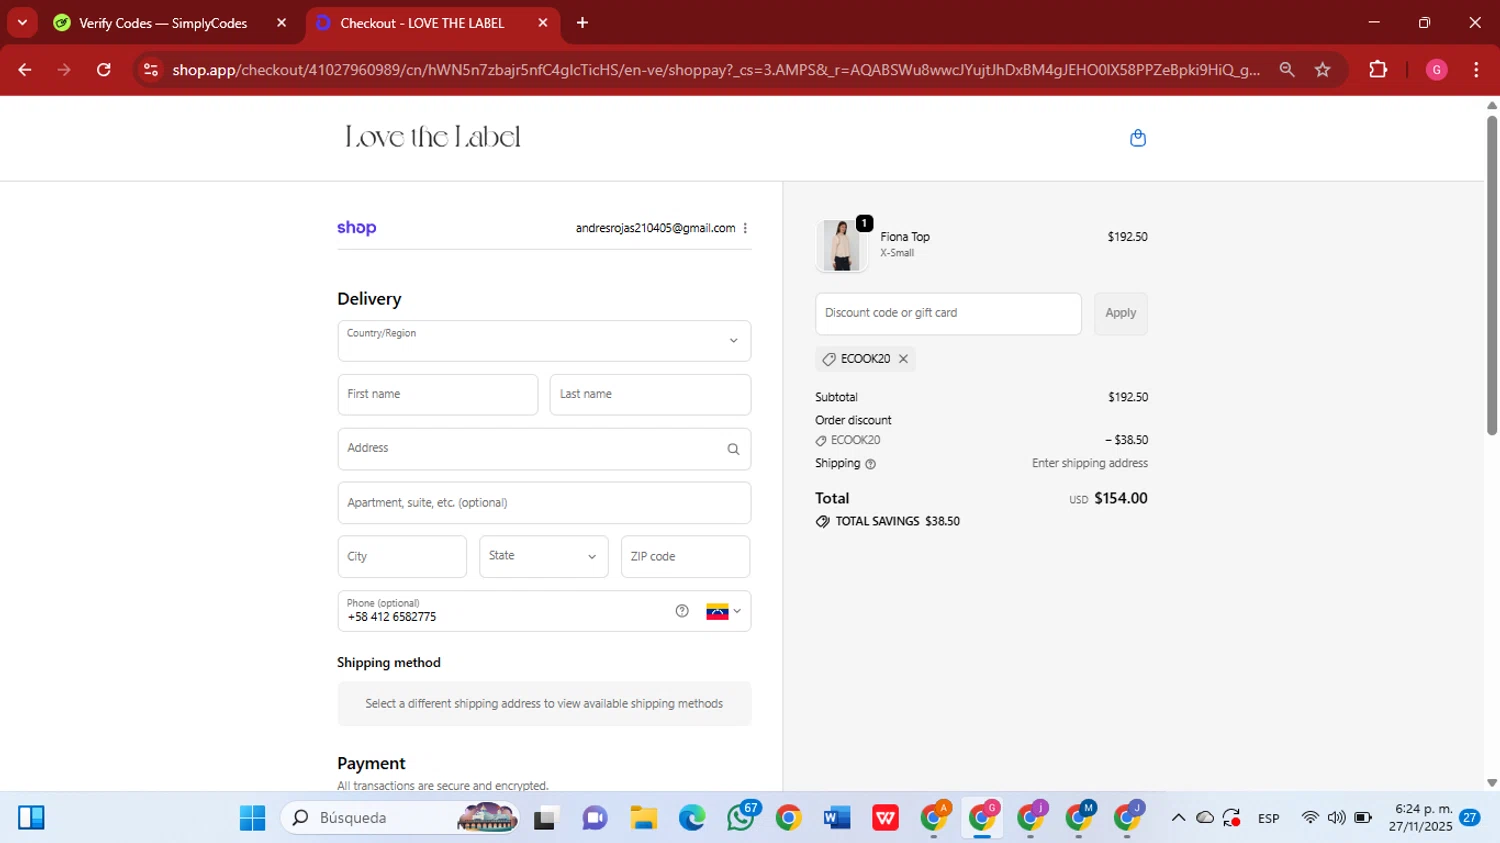Open a new browser tab
The height and width of the screenshot is (843, 1500).
pyautogui.click(x=583, y=23)
